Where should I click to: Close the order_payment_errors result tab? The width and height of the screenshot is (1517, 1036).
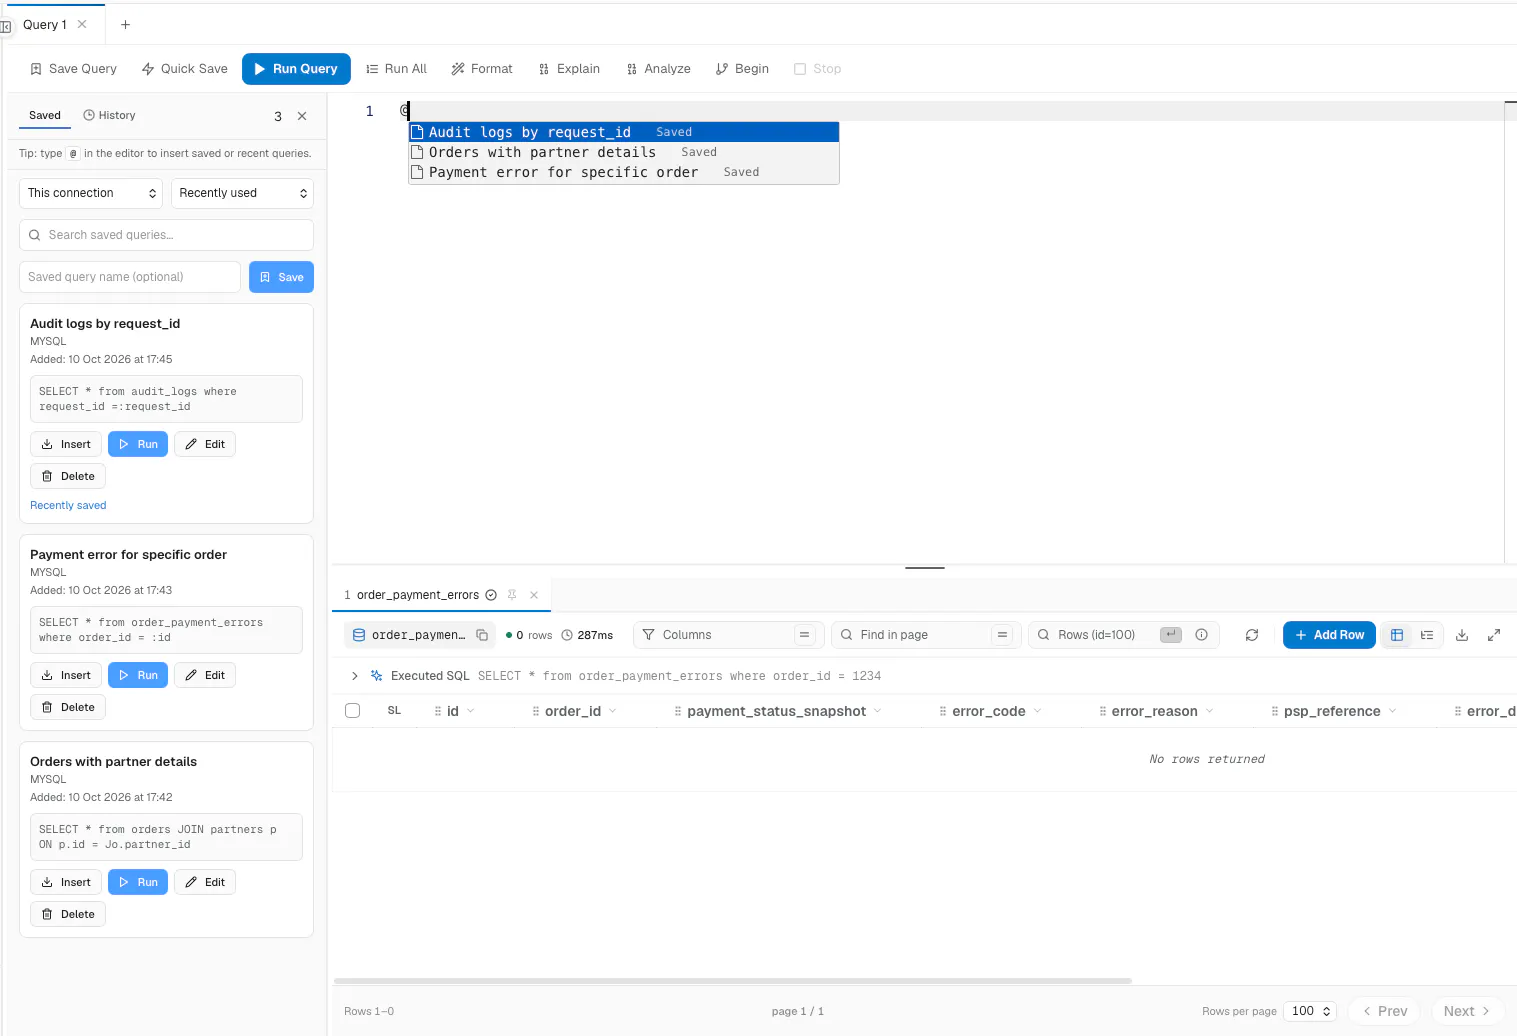[x=534, y=595]
